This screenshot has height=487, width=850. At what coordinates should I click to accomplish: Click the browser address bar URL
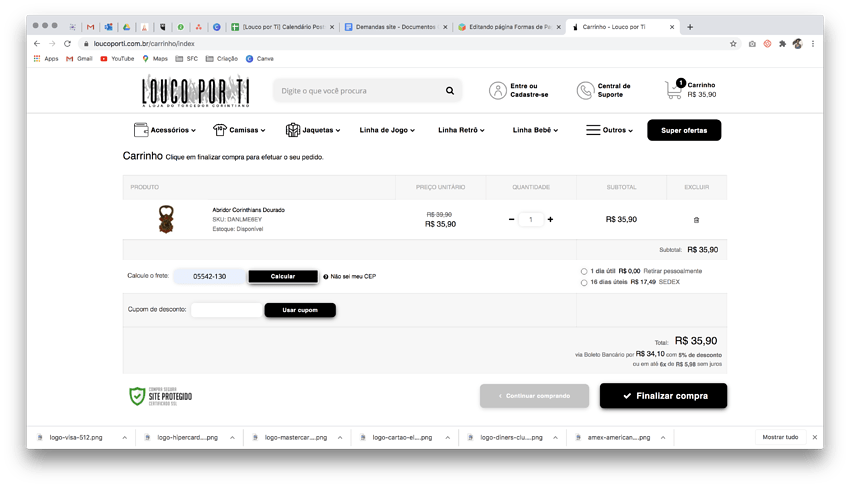pos(144,43)
